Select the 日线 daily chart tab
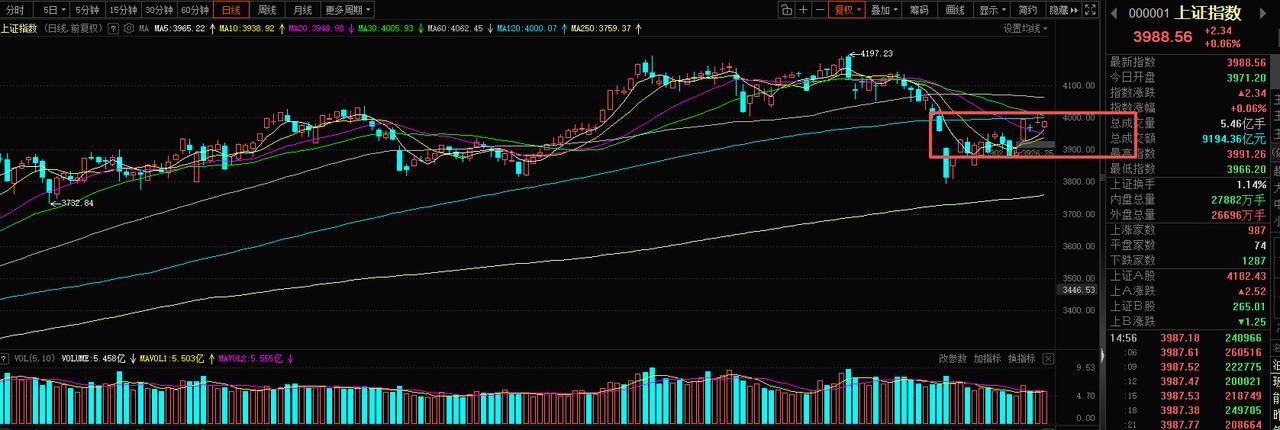Image resolution: width=1280 pixels, height=430 pixels. coord(232,10)
